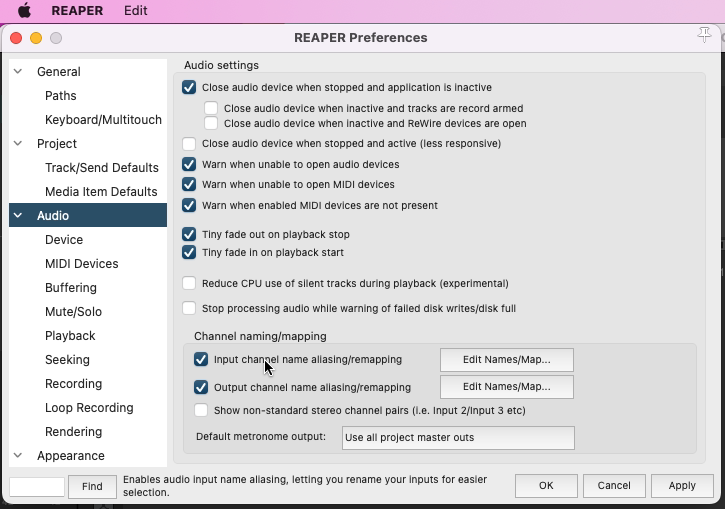725x509 pixels.
Task: Confirm preferences with OK
Action: [546, 486]
